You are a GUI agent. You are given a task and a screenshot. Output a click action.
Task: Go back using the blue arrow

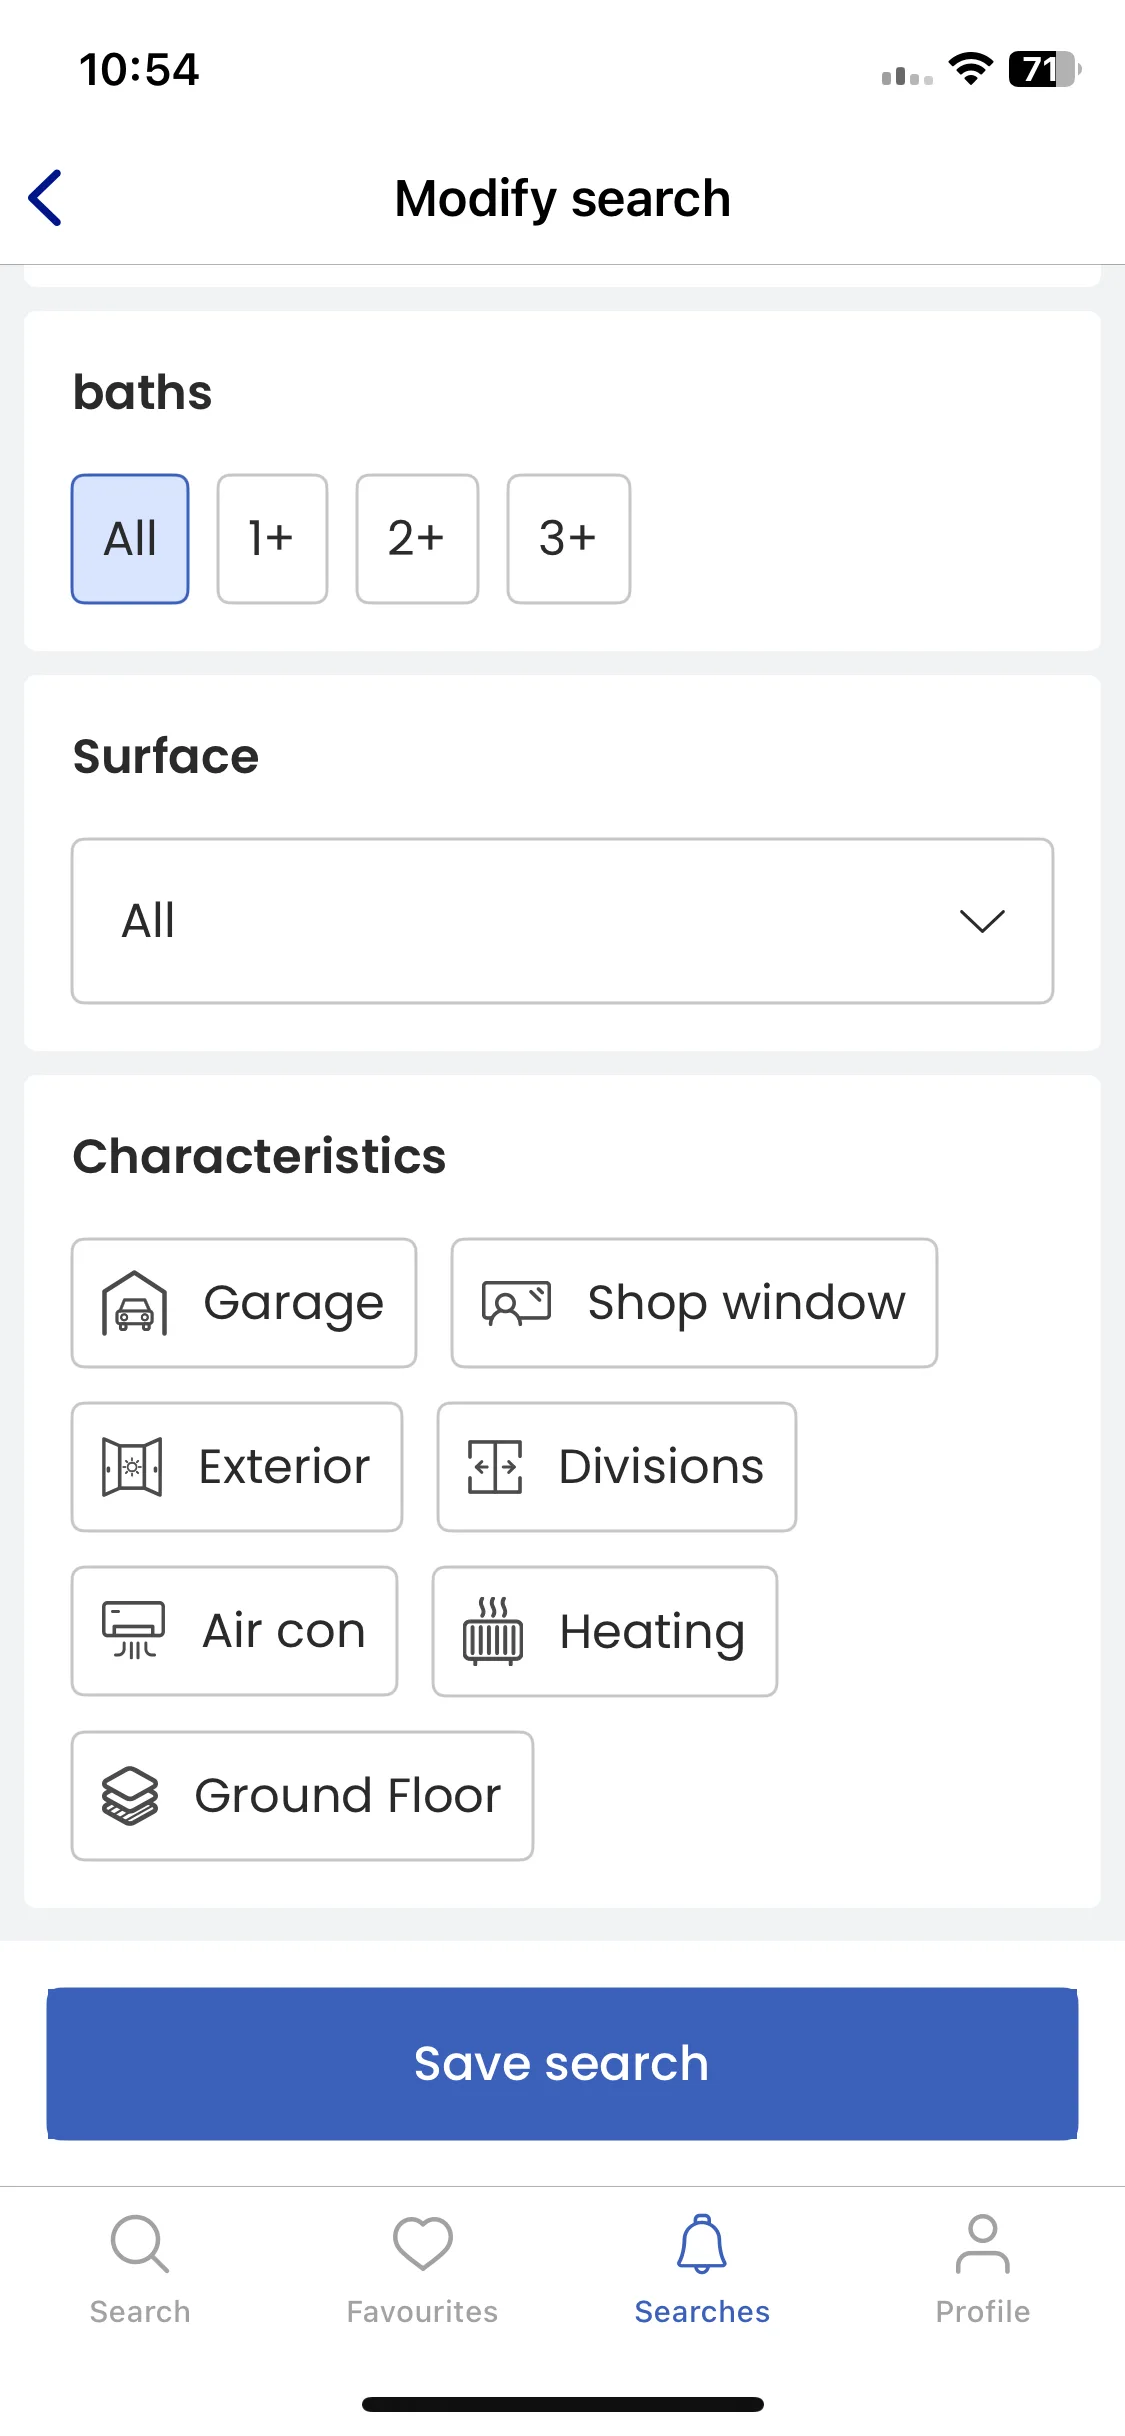click(x=45, y=198)
